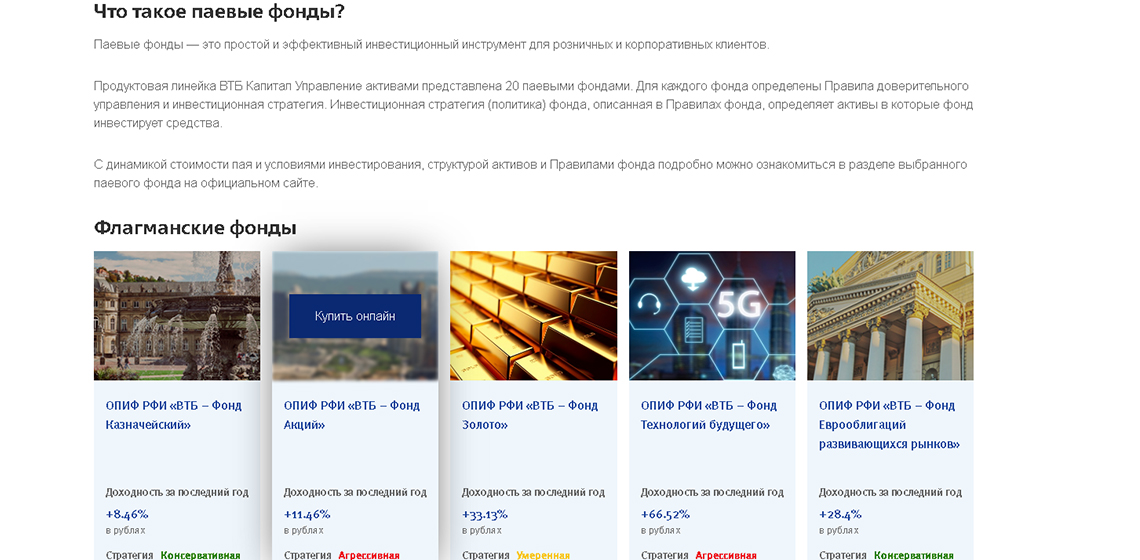Screen dimensions: 1140x560
Task: Click "Консервативная" label under Фонд Казначейский
Action: (201, 555)
